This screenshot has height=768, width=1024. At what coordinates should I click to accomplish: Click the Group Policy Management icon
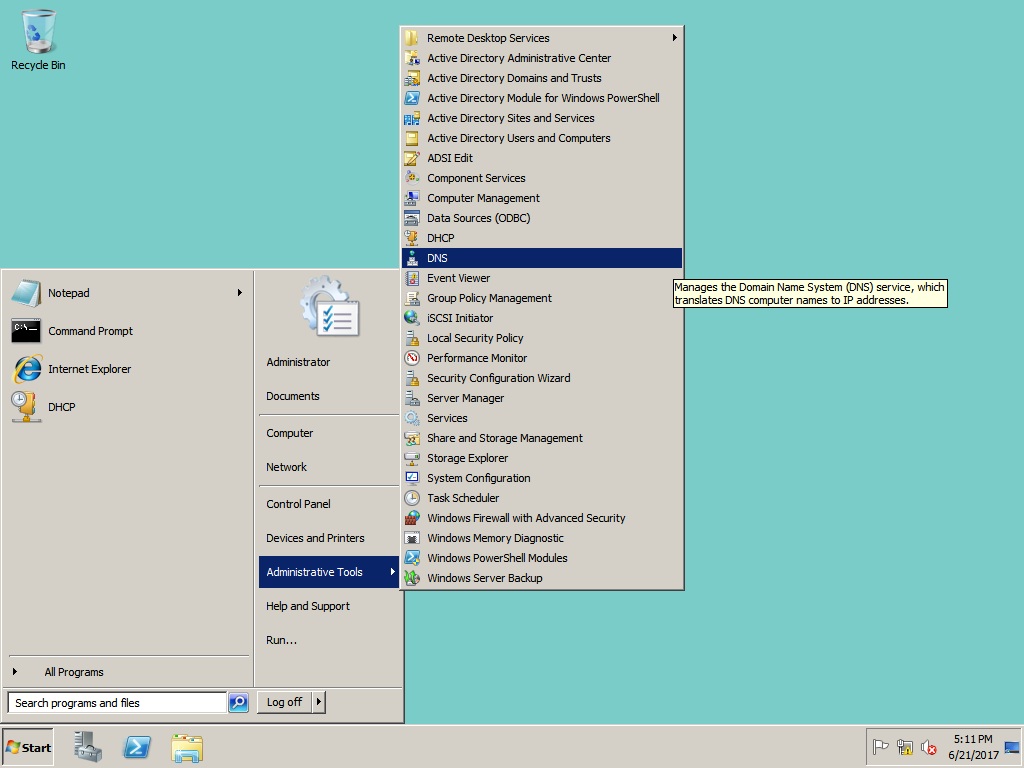pos(411,298)
